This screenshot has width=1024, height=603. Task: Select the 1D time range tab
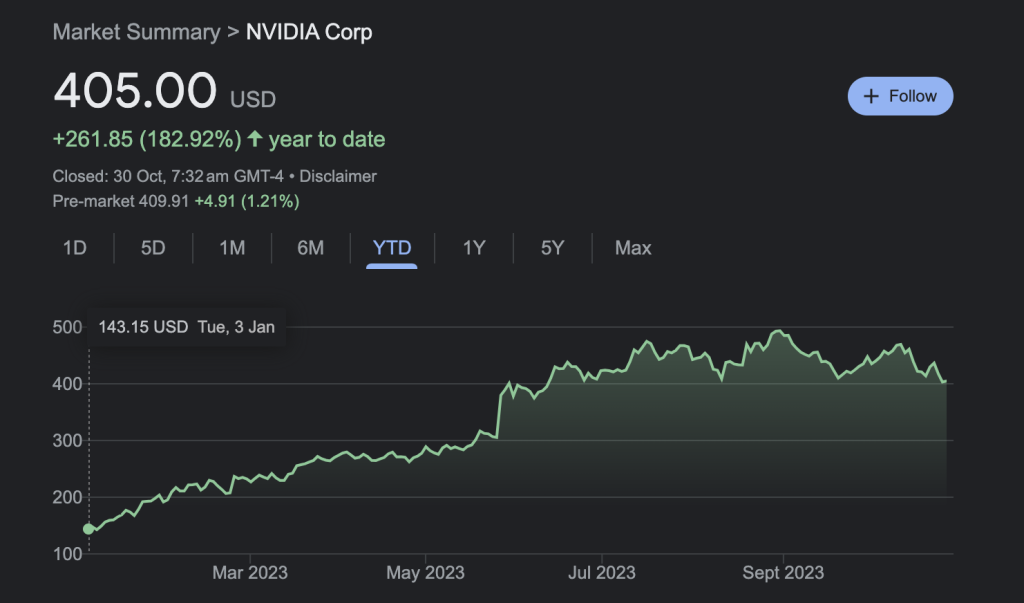point(74,248)
